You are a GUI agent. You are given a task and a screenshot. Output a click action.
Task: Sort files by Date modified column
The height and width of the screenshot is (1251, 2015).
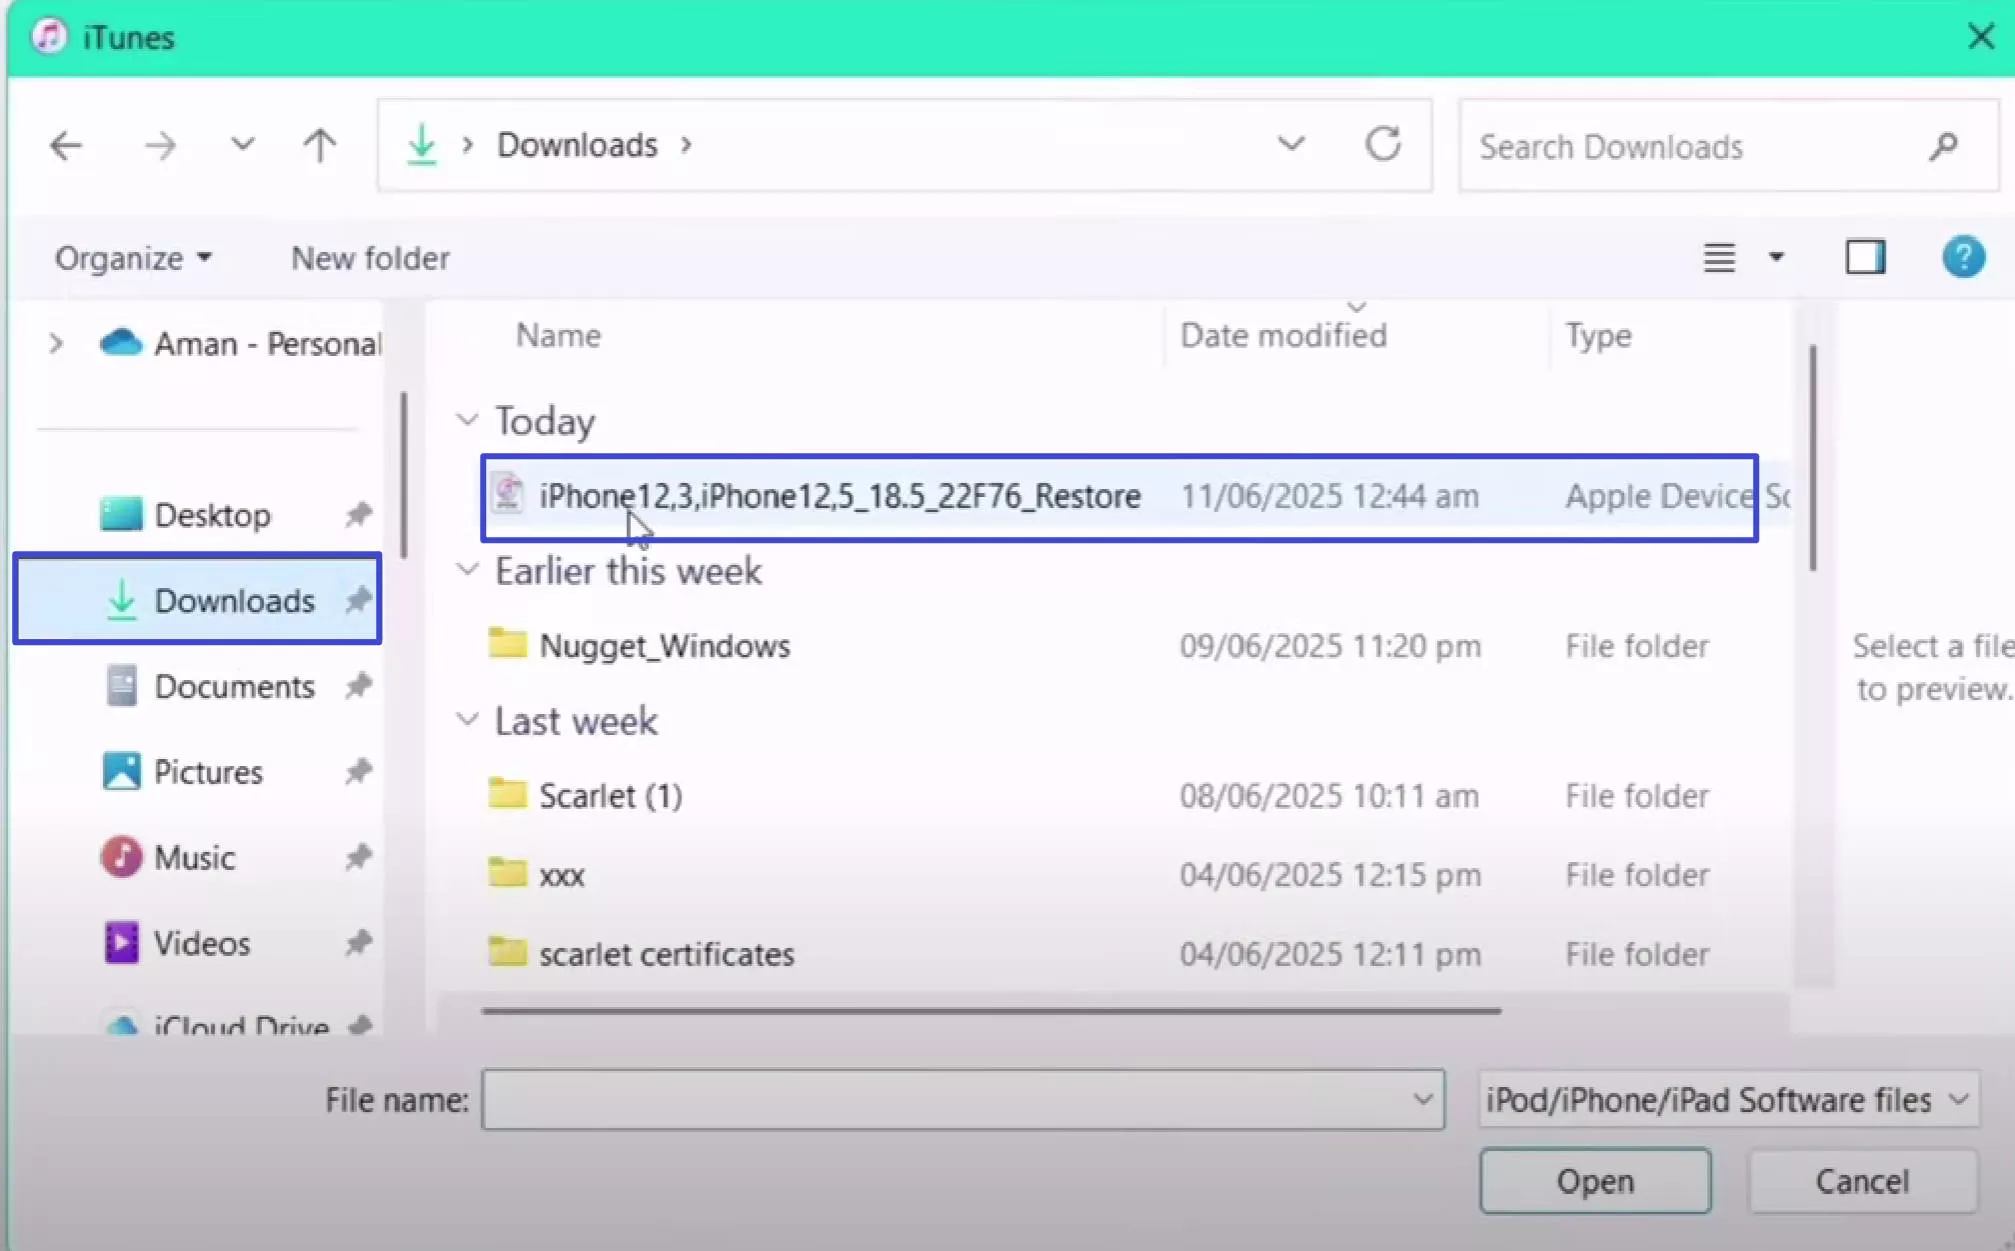[x=1283, y=335]
